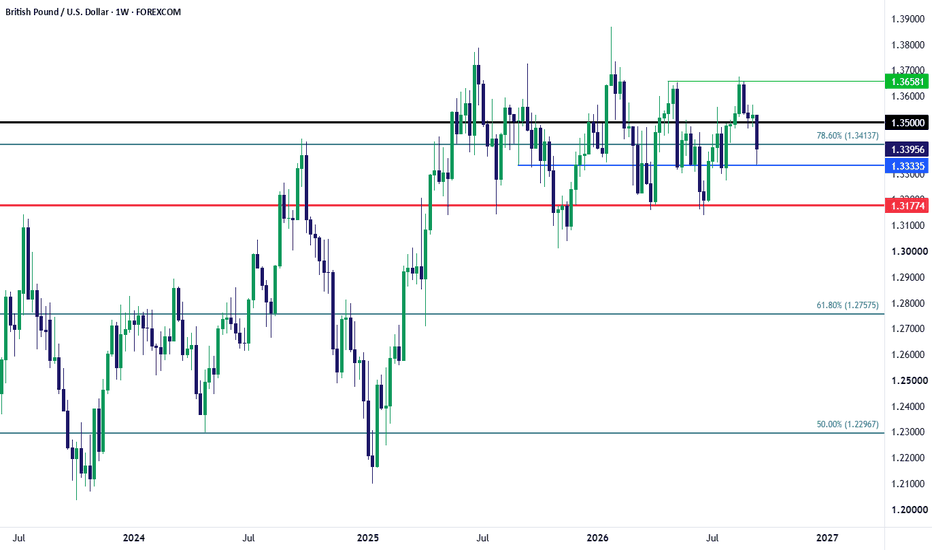Viewport: 932px width, 550px height.
Task: Click the 1W timeframe in chart title
Action: 122,12
